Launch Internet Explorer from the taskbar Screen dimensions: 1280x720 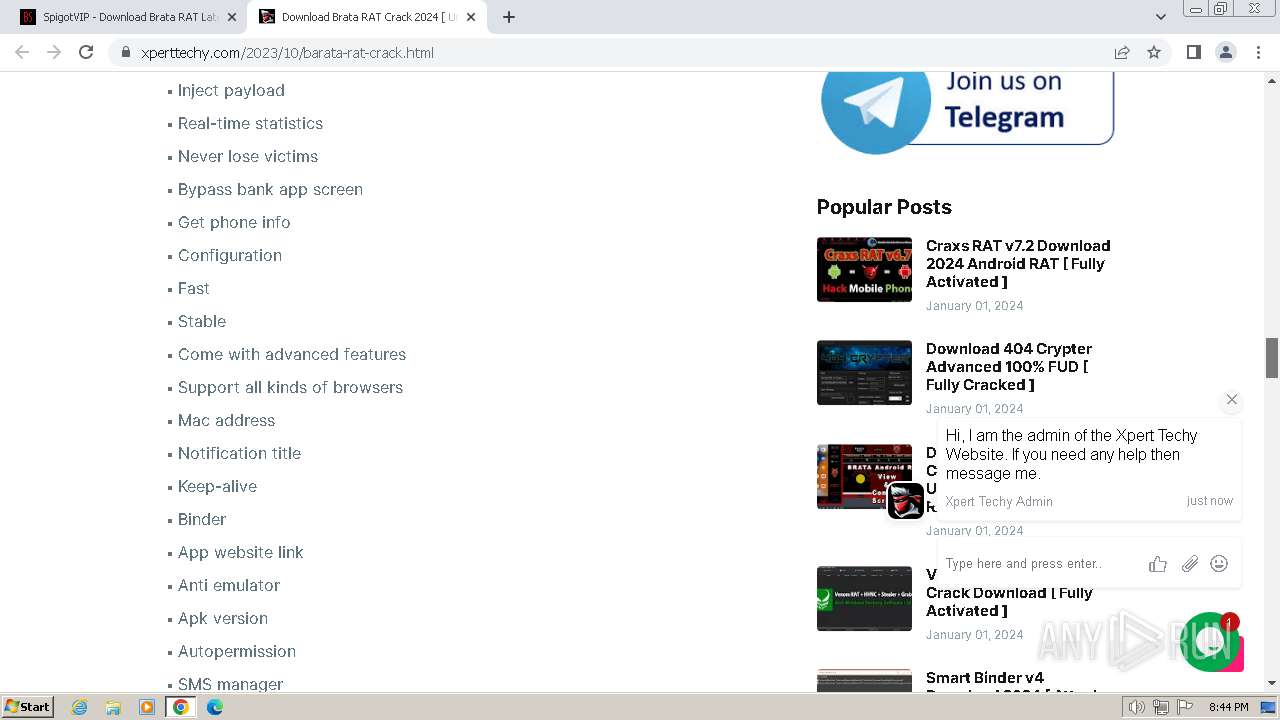click(79, 707)
